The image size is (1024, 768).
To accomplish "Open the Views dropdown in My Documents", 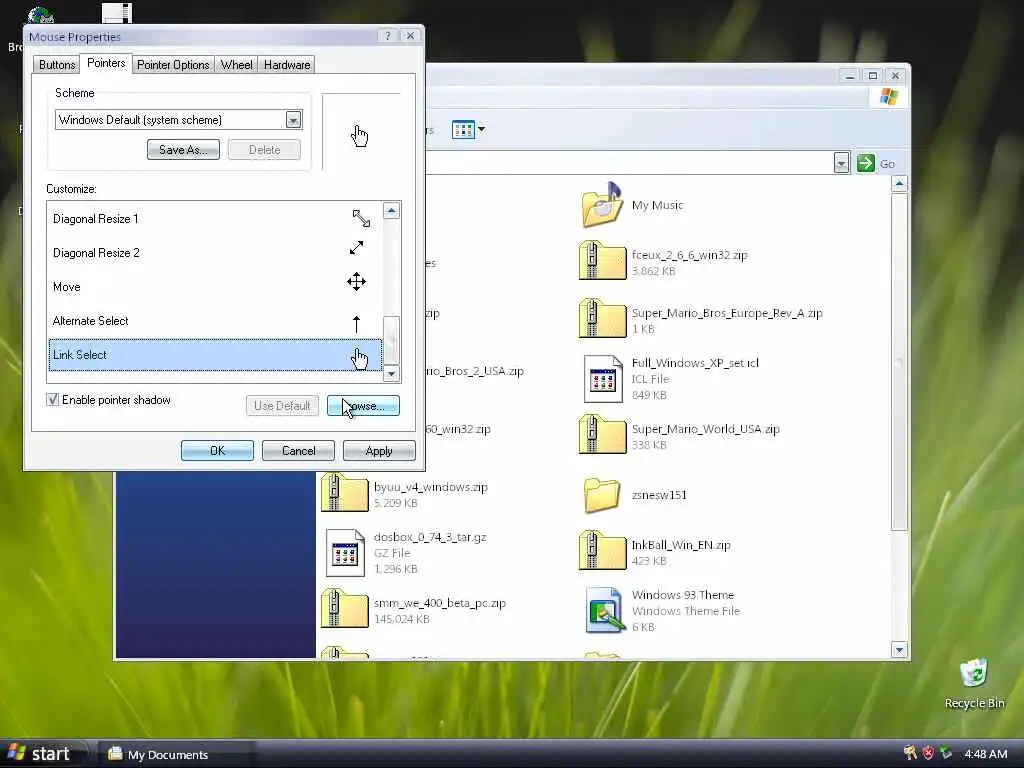I will tap(481, 129).
